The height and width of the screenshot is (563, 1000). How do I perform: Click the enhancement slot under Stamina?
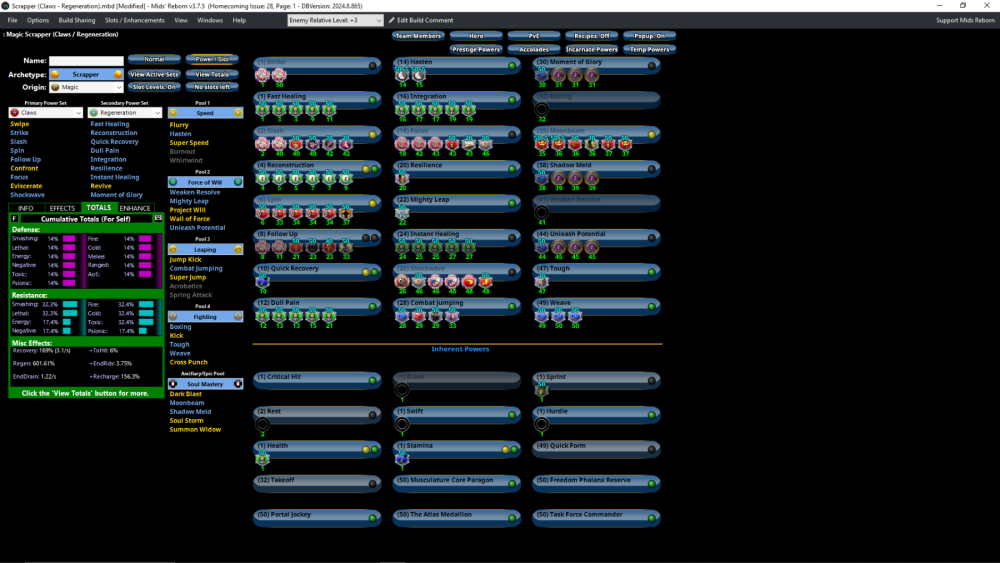pos(401,458)
